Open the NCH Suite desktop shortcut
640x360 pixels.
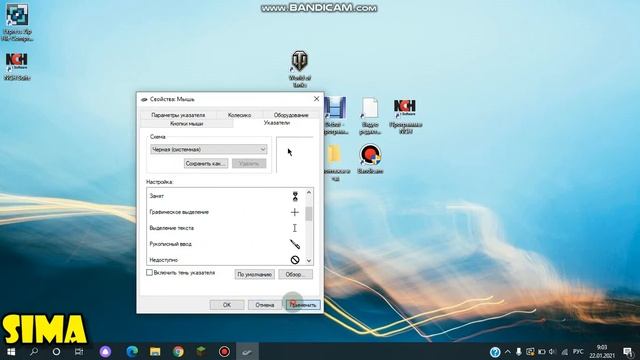17,66
